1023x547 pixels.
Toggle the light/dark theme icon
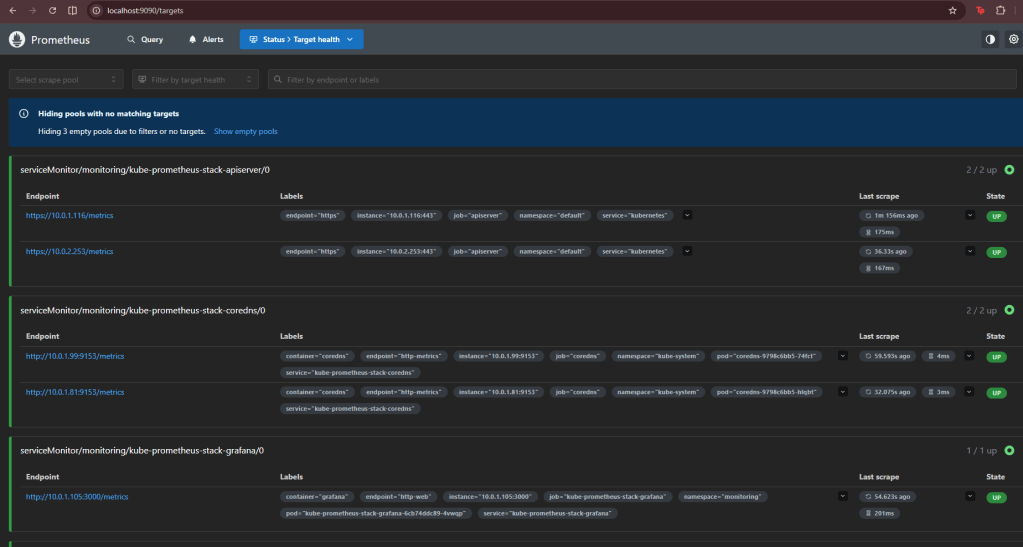(x=990, y=39)
